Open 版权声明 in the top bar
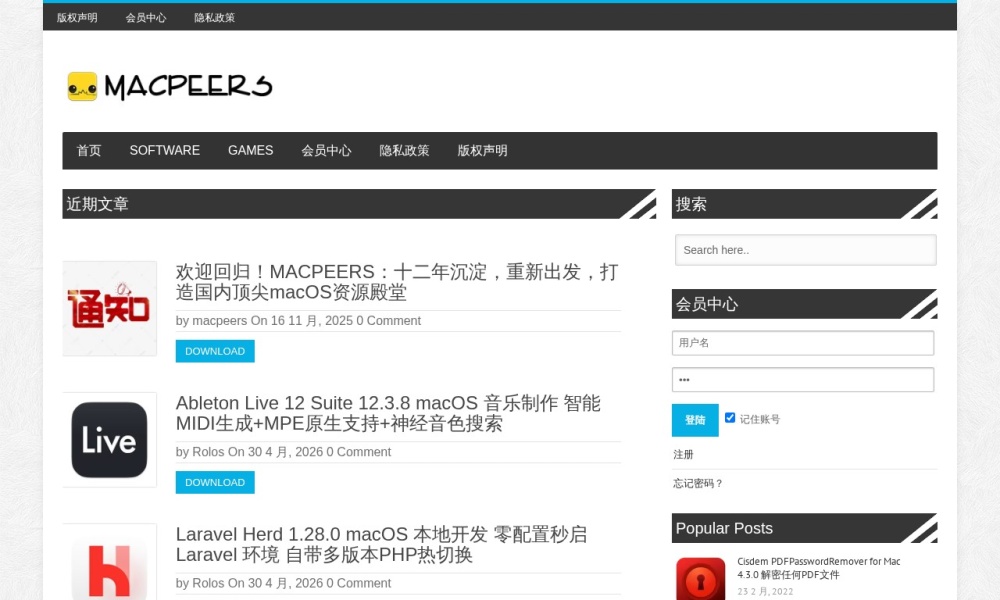 coord(77,18)
